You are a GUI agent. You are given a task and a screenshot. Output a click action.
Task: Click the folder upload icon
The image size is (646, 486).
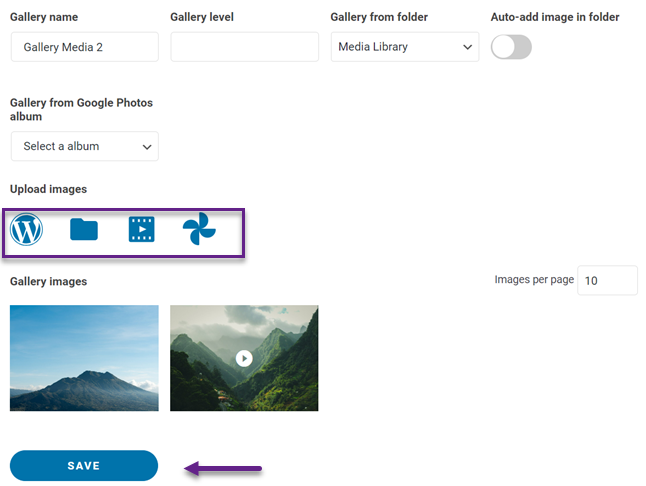tap(84, 230)
